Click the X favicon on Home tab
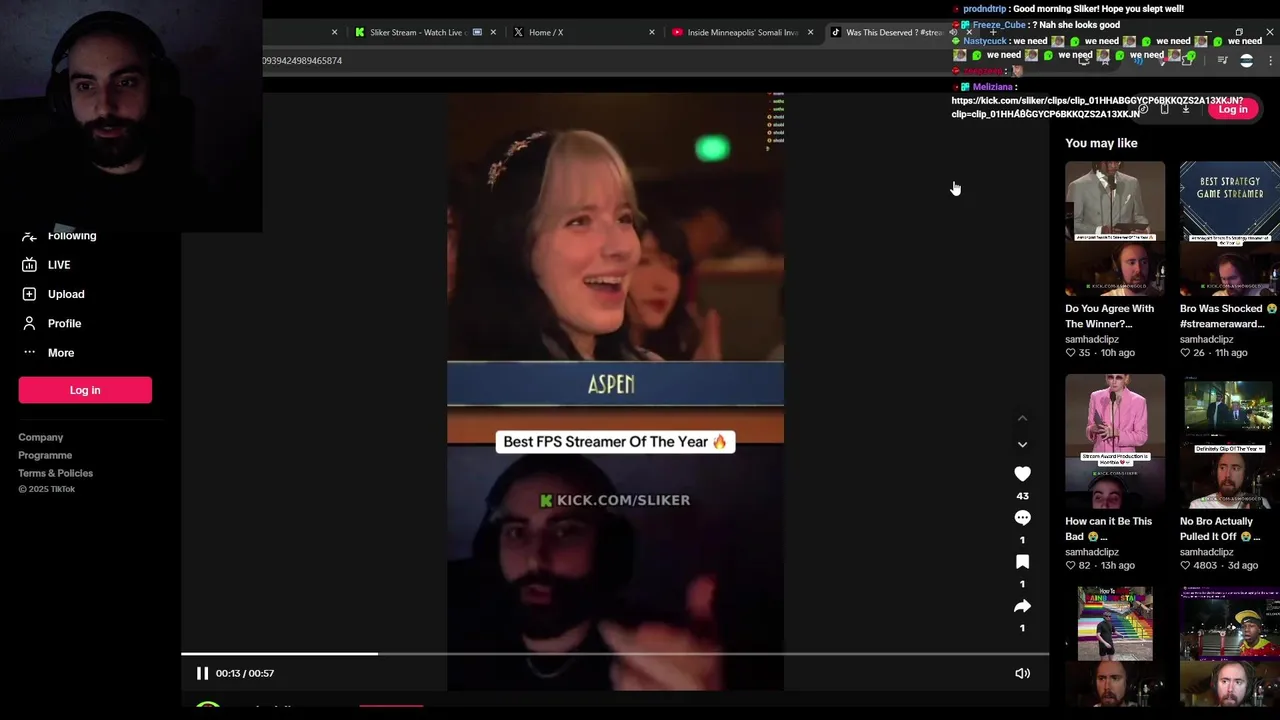This screenshot has height=720, width=1280. click(518, 32)
